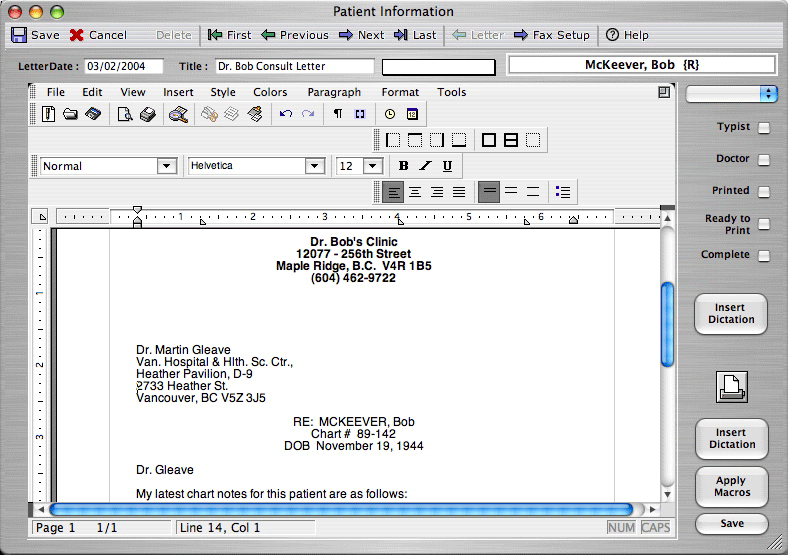Apply bottom border to paragraph

click(x=459, y=140)
